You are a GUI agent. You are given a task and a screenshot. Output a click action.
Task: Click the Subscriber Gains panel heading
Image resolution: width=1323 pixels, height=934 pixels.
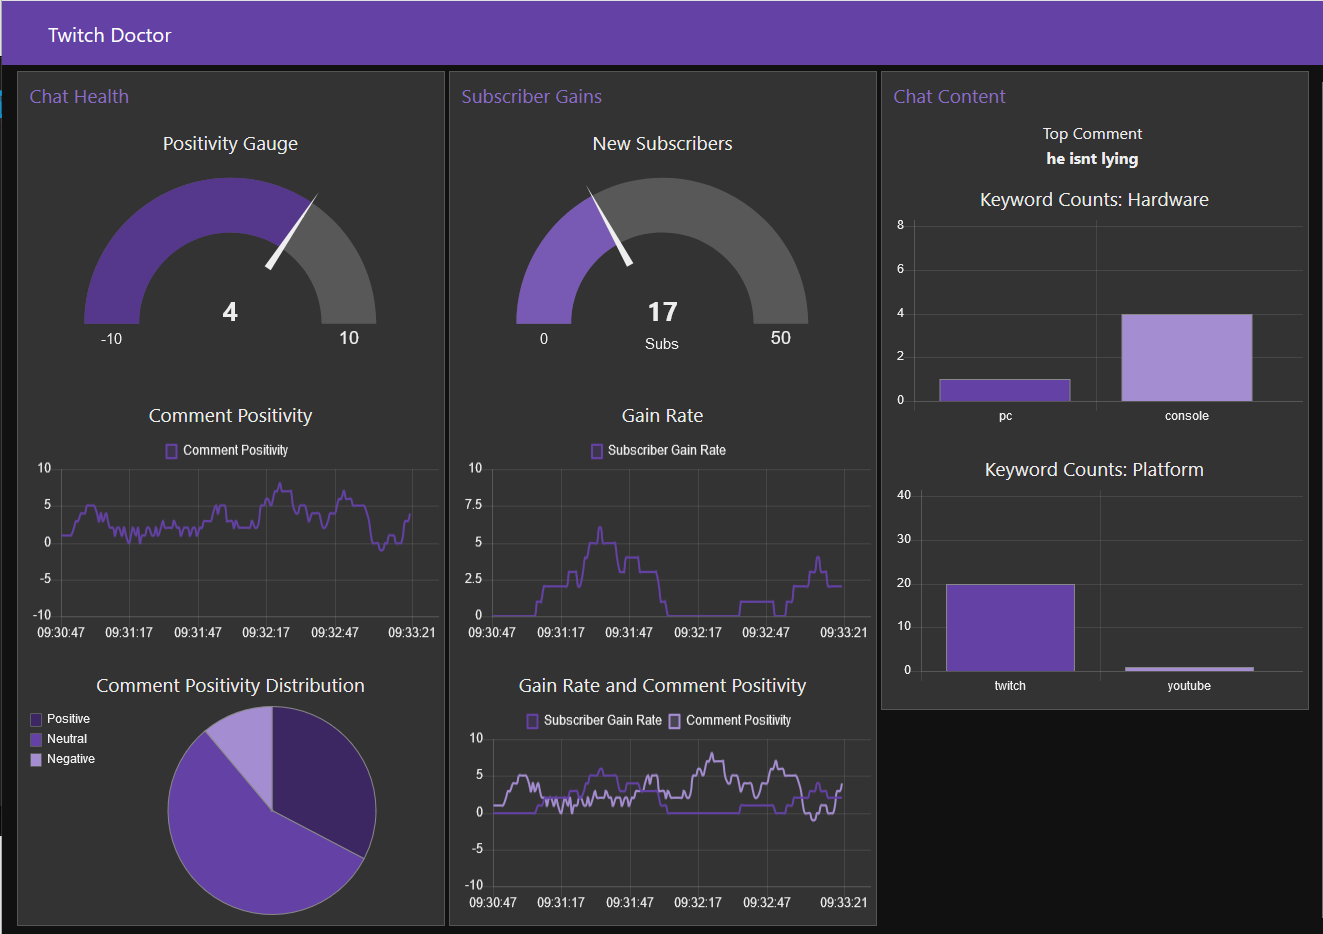pyautogui.click(x=532, y=97)
